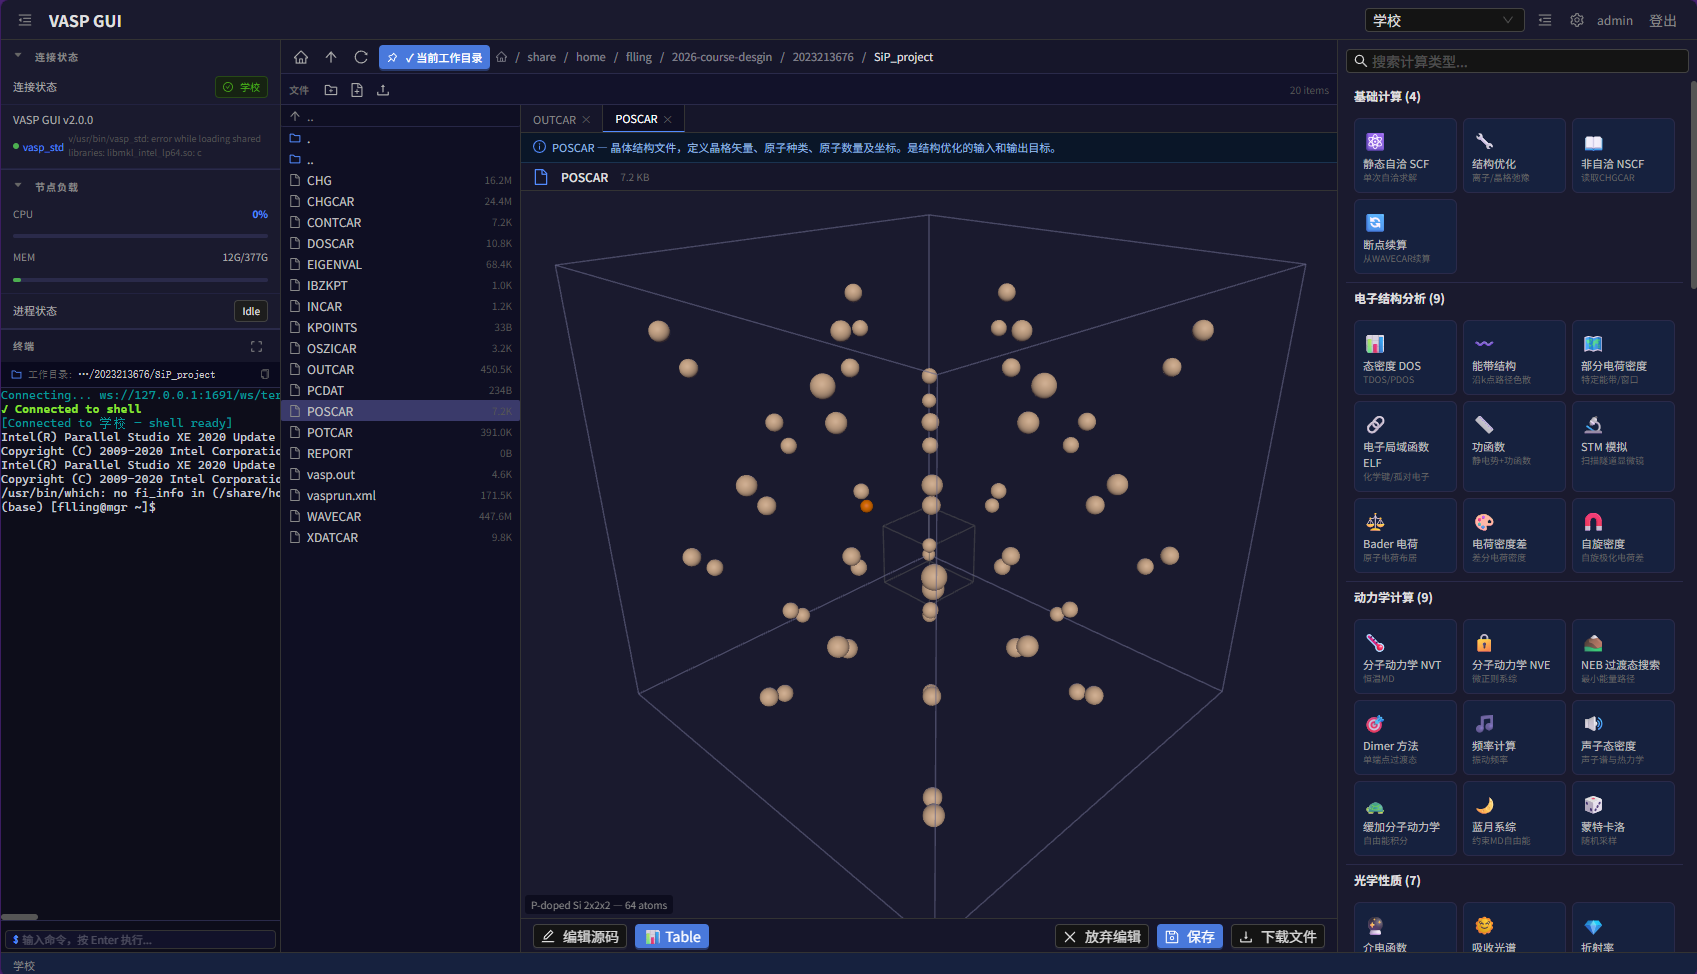Open the 分子动力学 NVE card
This screenshot has width=1697, height=974.
1514,656
